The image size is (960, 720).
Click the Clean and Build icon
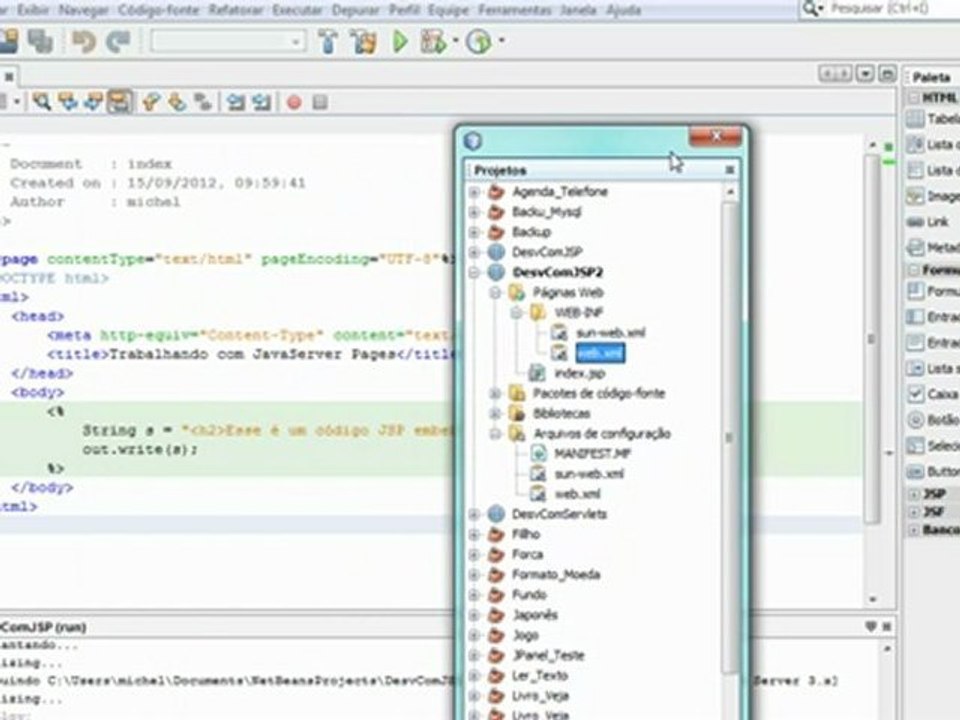[364, 42]
